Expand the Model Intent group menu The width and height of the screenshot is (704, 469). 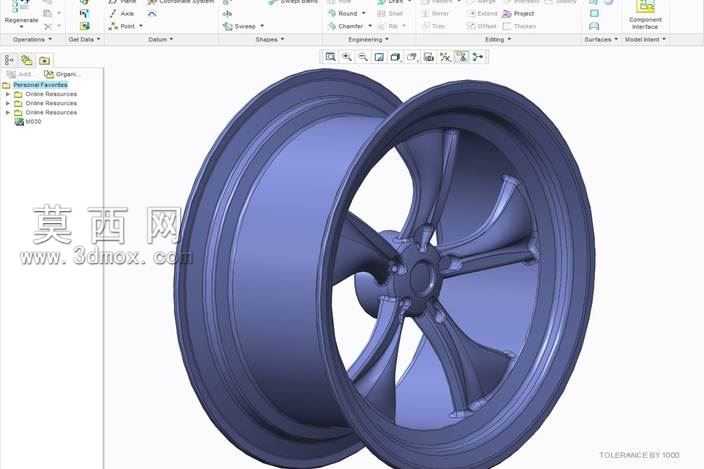(x=645, y=39)
